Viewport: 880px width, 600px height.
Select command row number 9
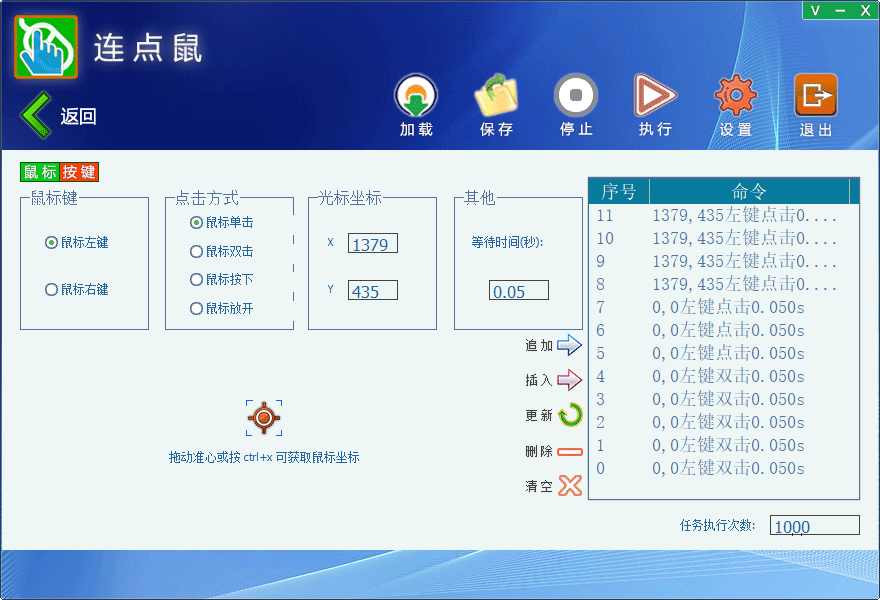point(724,262)
